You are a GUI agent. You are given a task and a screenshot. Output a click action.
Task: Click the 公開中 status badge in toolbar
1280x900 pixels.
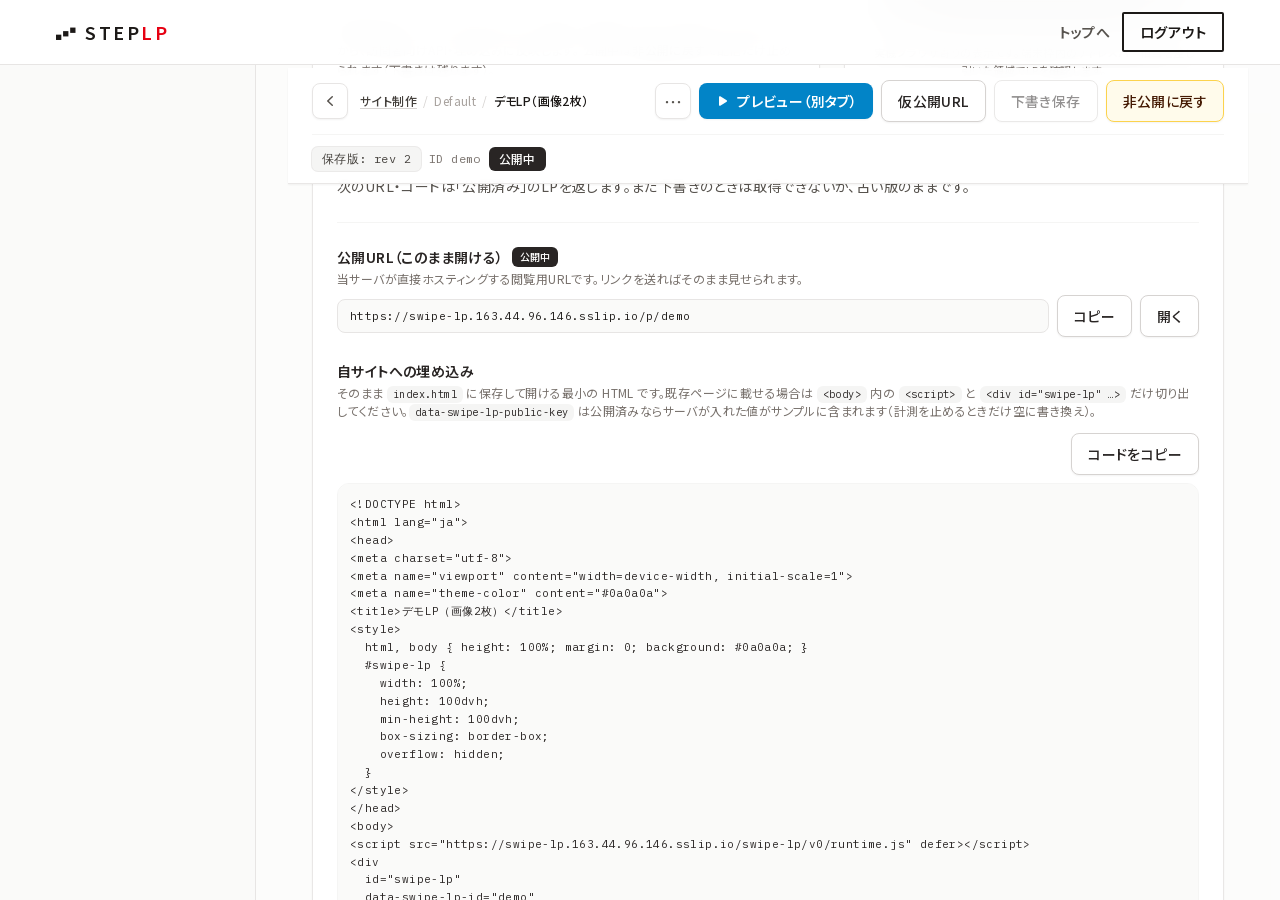pos(517,159)
